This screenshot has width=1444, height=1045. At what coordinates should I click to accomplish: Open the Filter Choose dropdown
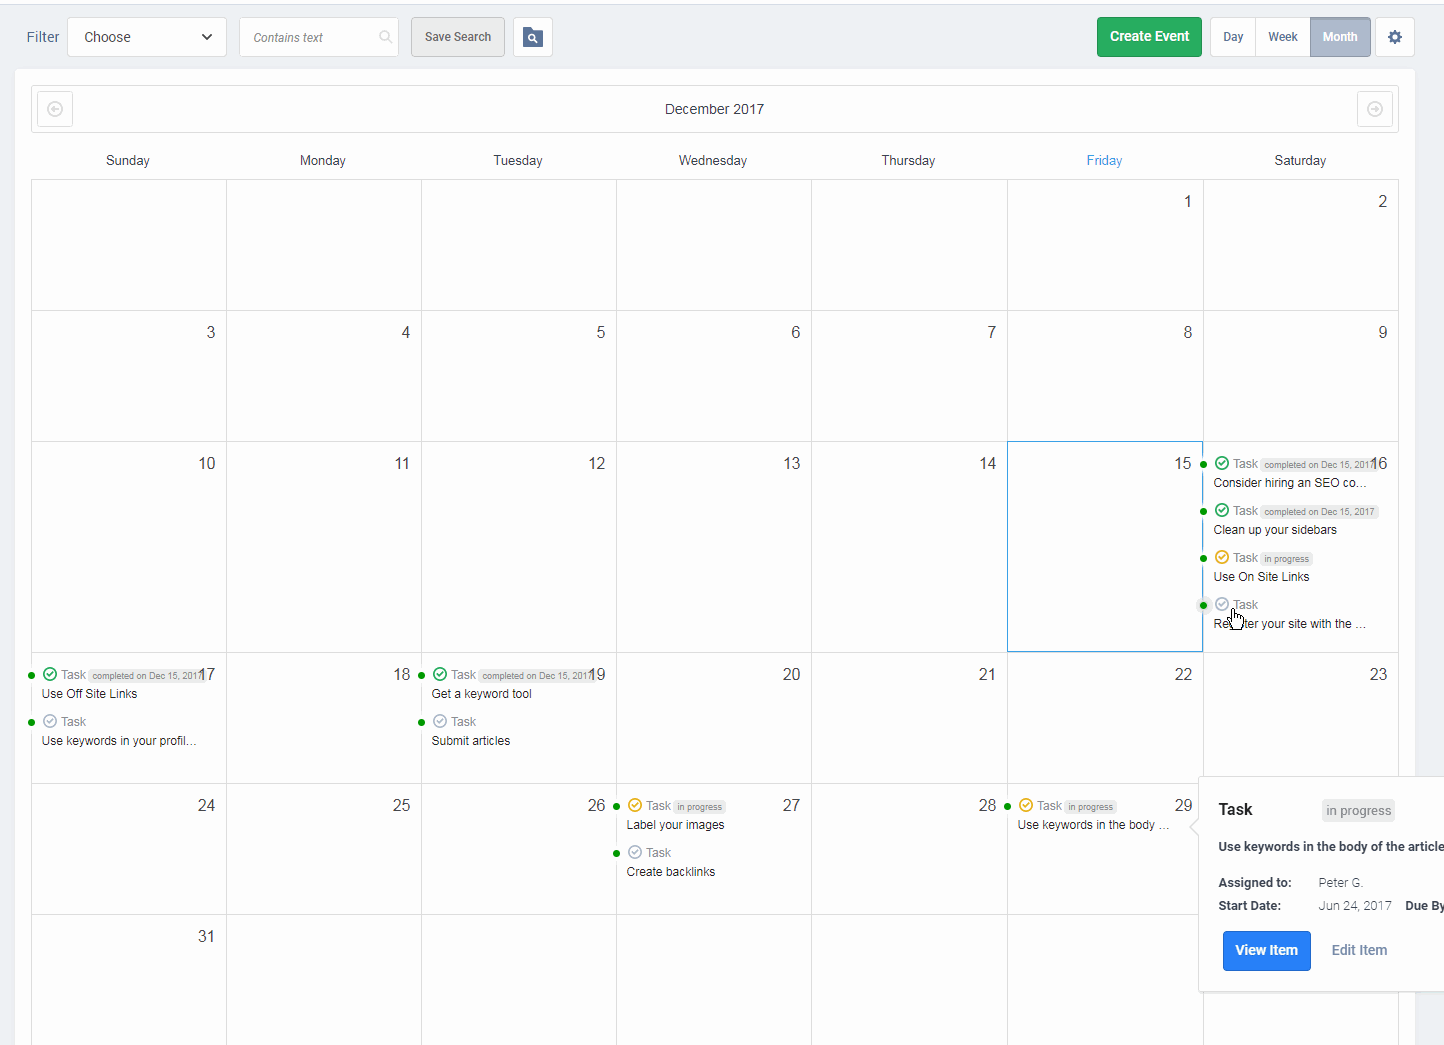click(147, 37)
